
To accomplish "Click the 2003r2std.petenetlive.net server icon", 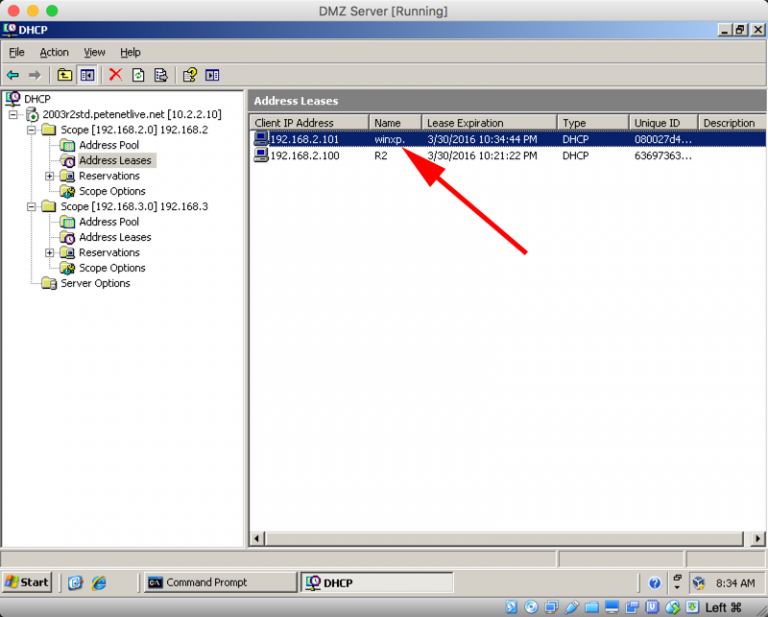I will point(32,115).
